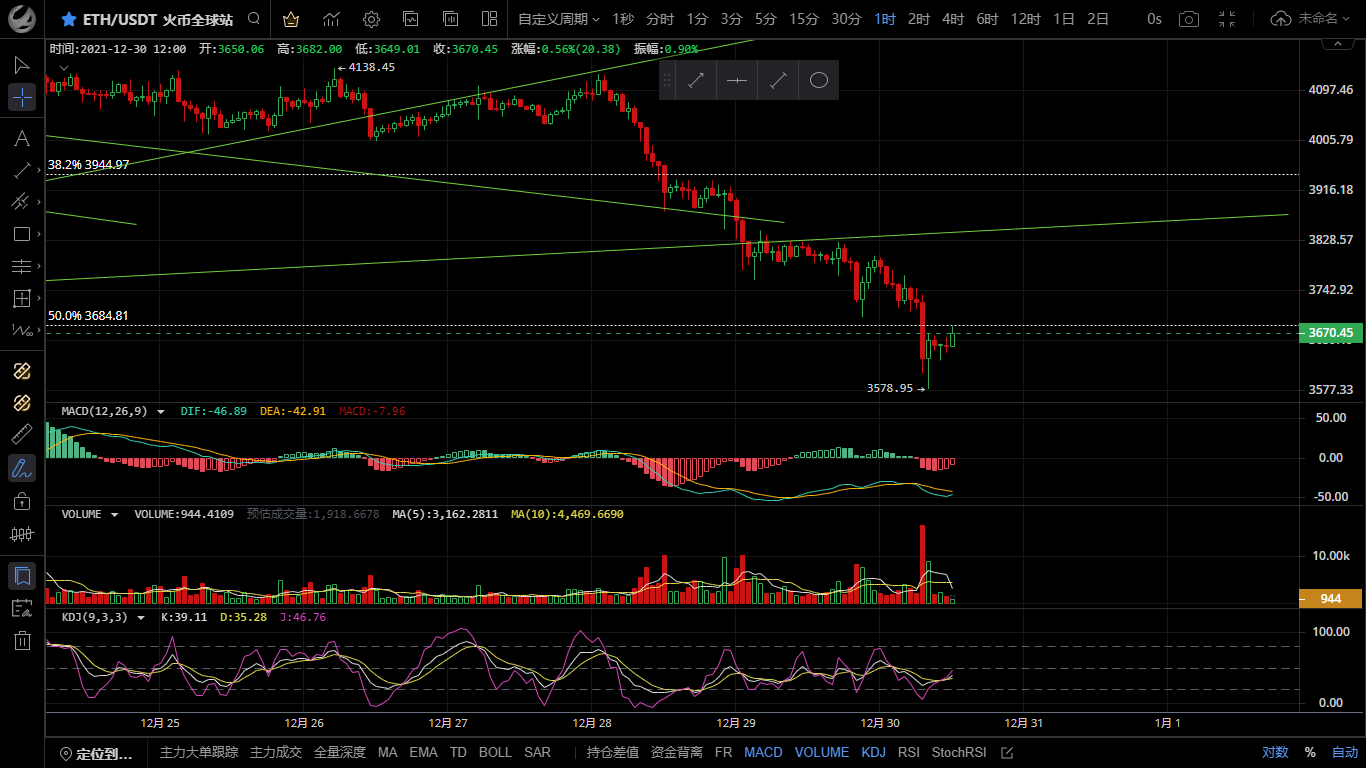Click the current price label 3670.45
This screenshot has width=1366, height=768.
(x=1331, y=333)
